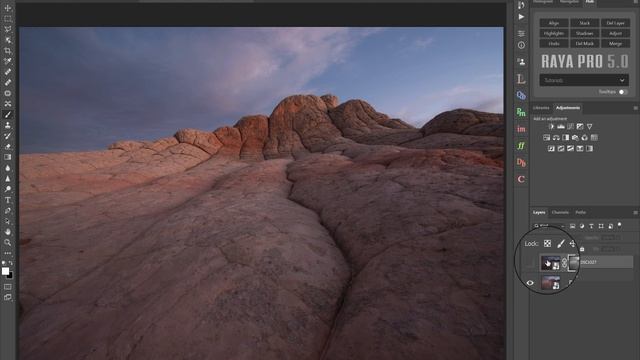The width and height of the screenshot is (640, 360).
Task: Open the layer filter Kind dropdown
Action: click(x=549, y=226)
